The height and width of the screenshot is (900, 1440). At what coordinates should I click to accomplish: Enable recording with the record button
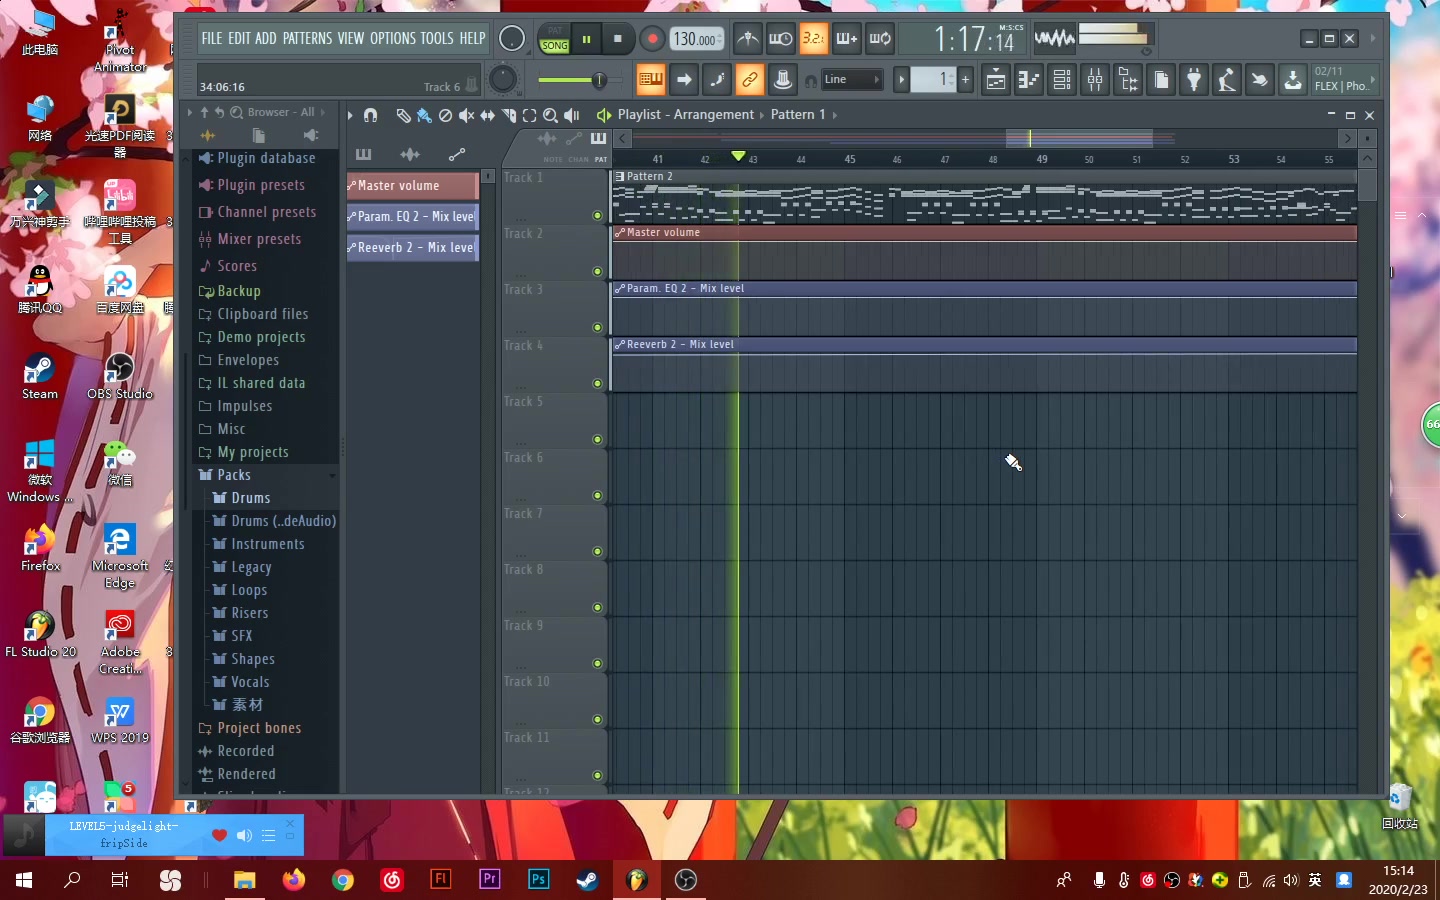click(x=652, y=39)
